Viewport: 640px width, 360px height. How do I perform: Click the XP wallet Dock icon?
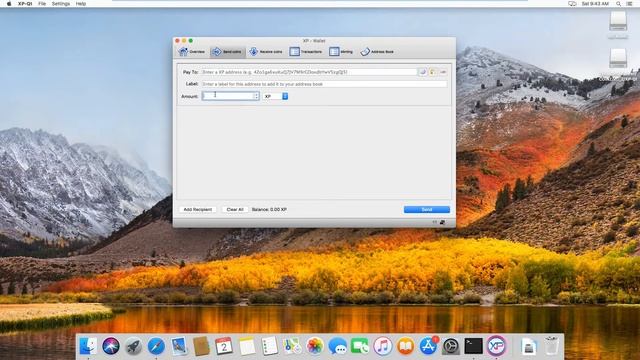(x=496, y=346)
